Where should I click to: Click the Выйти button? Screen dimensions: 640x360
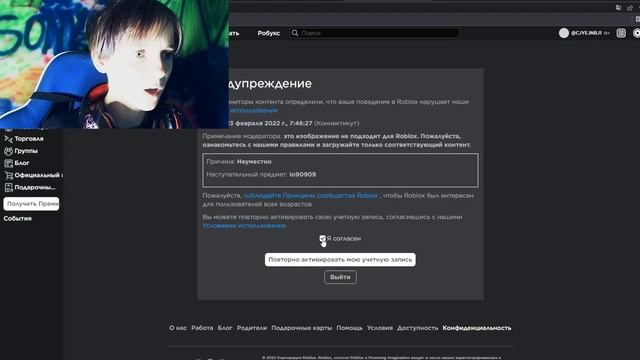pyautogui.click(x=340, y=277)
